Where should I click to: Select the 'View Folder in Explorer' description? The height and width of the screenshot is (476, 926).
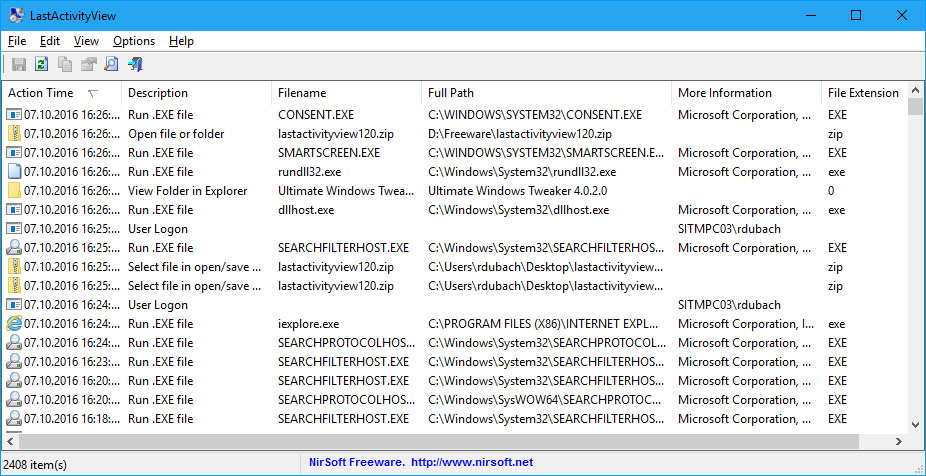point(187,191)
